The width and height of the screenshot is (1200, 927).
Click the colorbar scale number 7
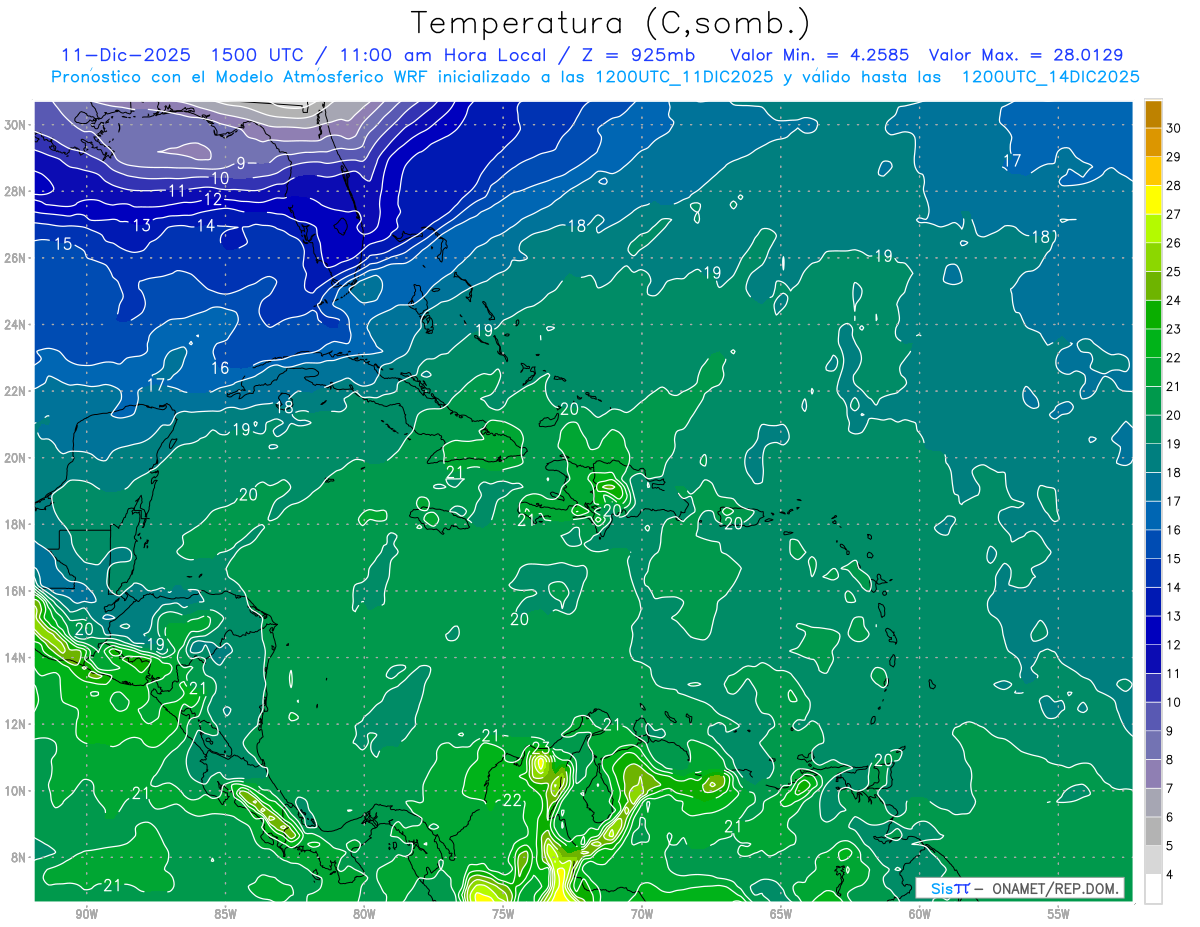1171,789
